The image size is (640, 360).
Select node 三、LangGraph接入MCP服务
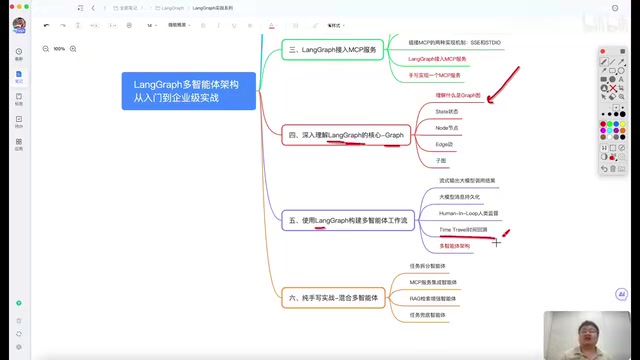pyautogui.click(x=333, y=50)
